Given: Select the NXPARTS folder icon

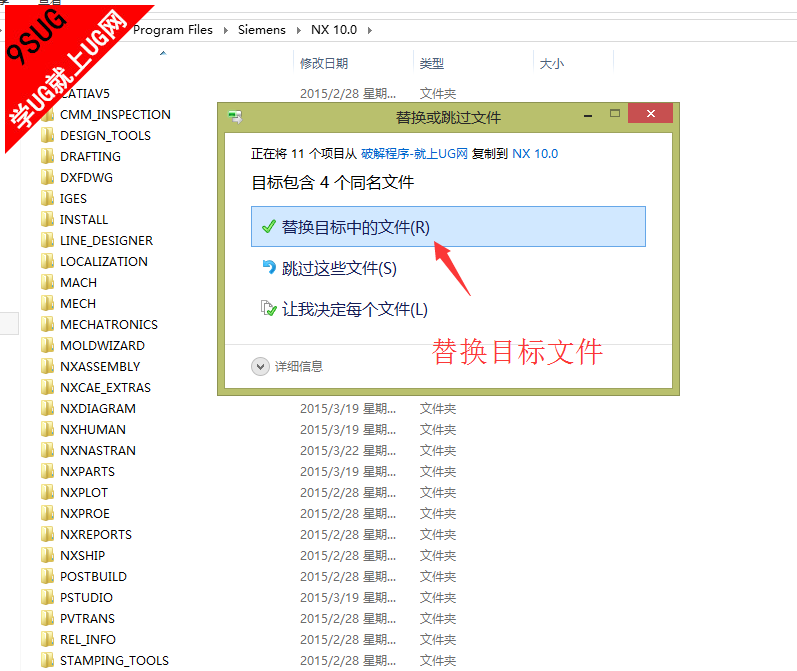Looking at the screenshot, I should (48, 471).
